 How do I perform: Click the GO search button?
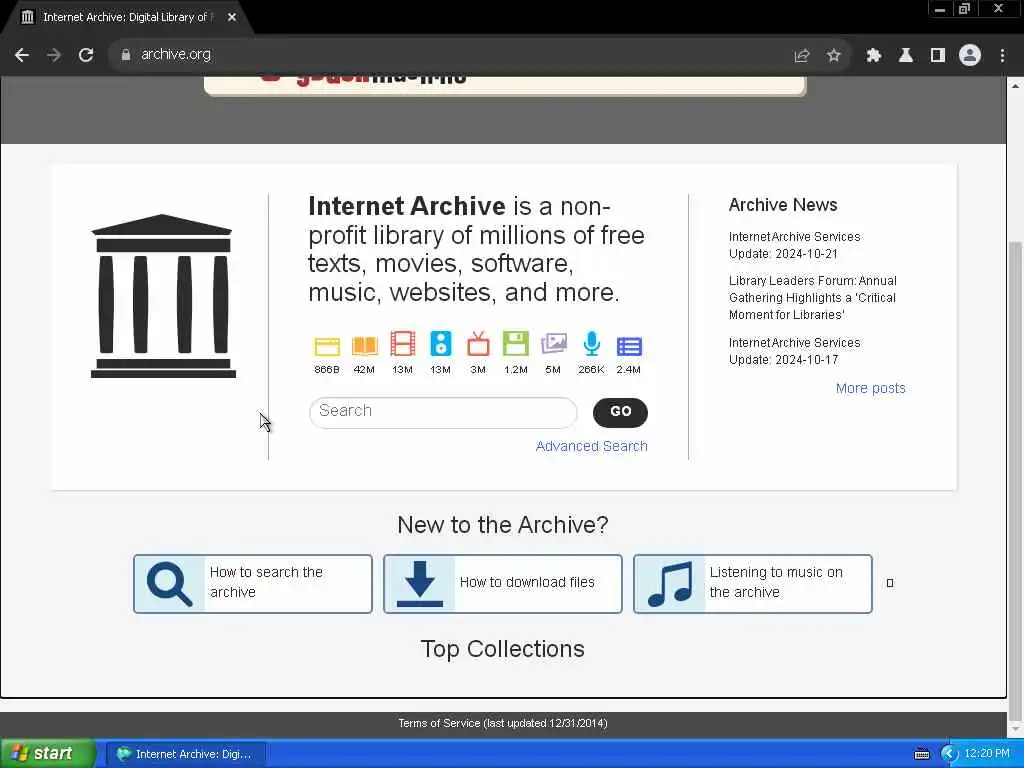pos(620,412)
